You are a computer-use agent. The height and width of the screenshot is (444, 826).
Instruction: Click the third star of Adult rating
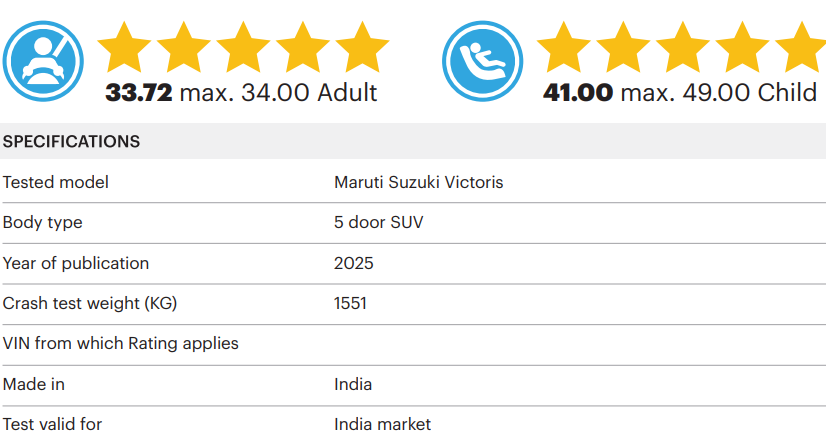[x=243, y=47]
